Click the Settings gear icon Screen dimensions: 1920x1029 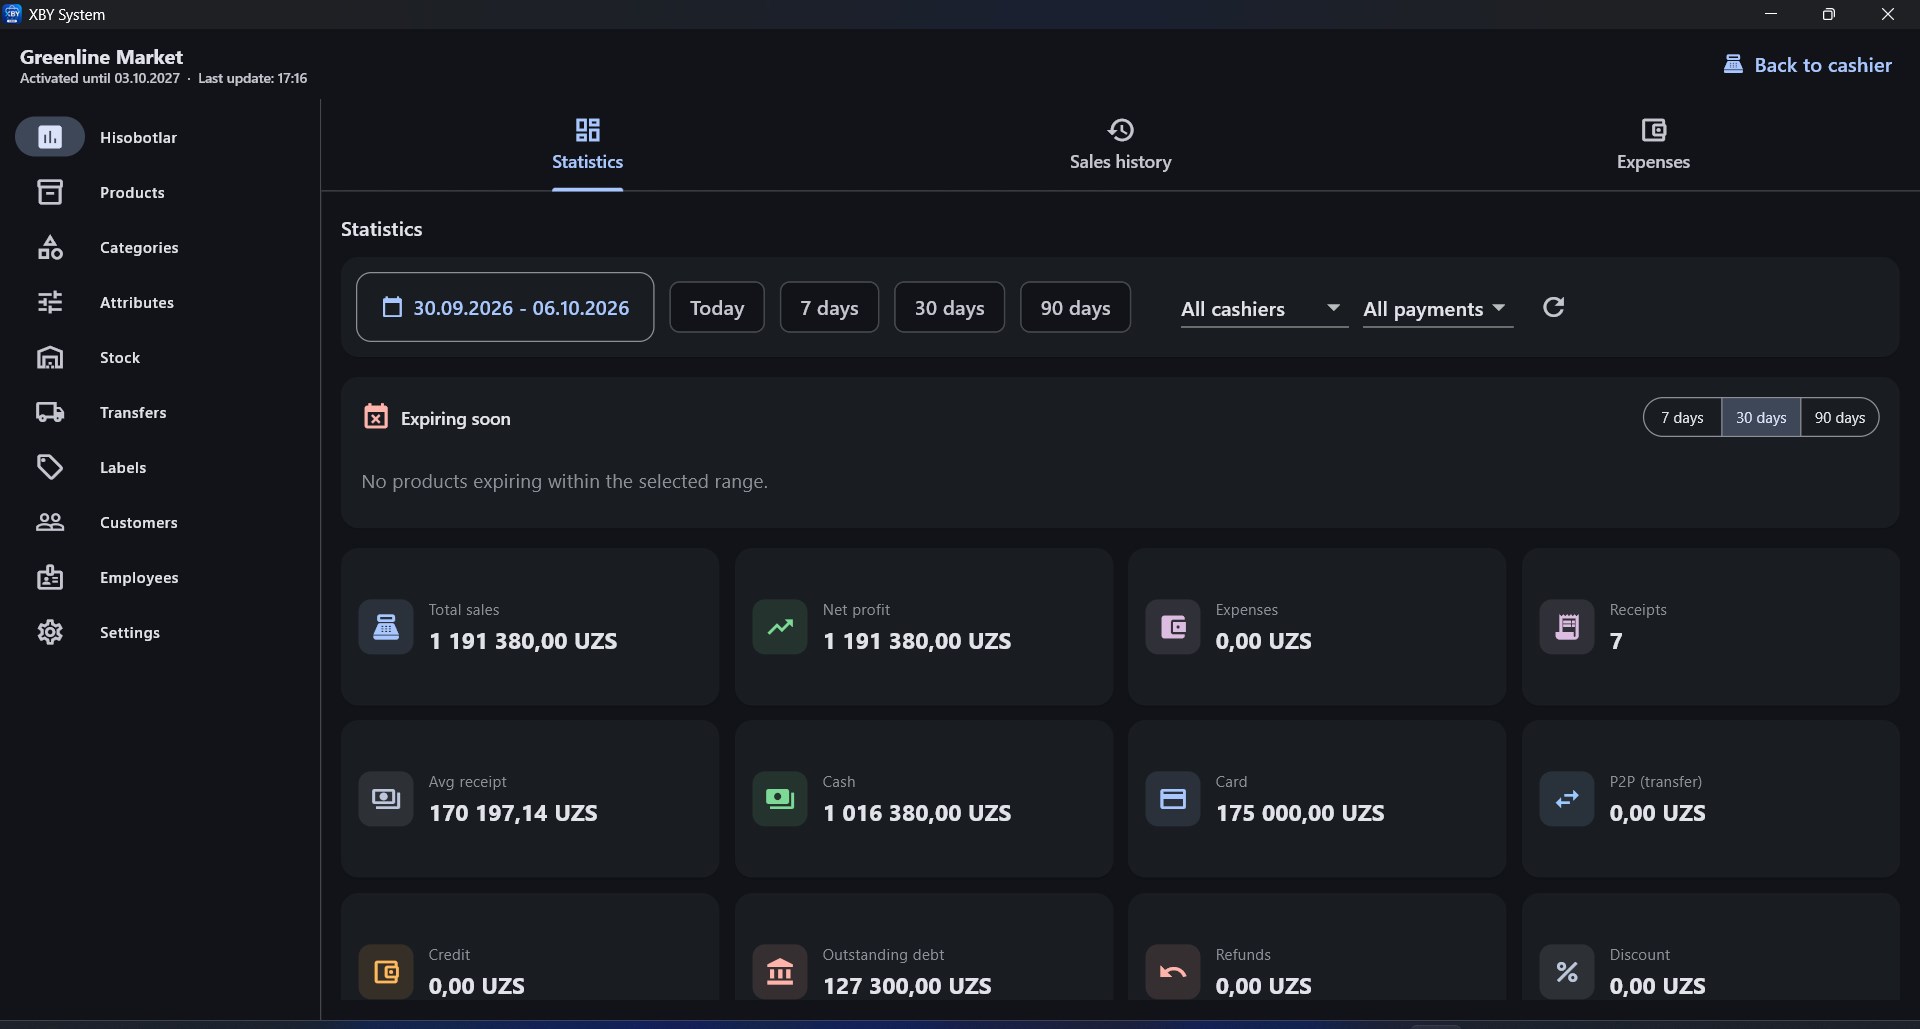click(x=50, y=632)
